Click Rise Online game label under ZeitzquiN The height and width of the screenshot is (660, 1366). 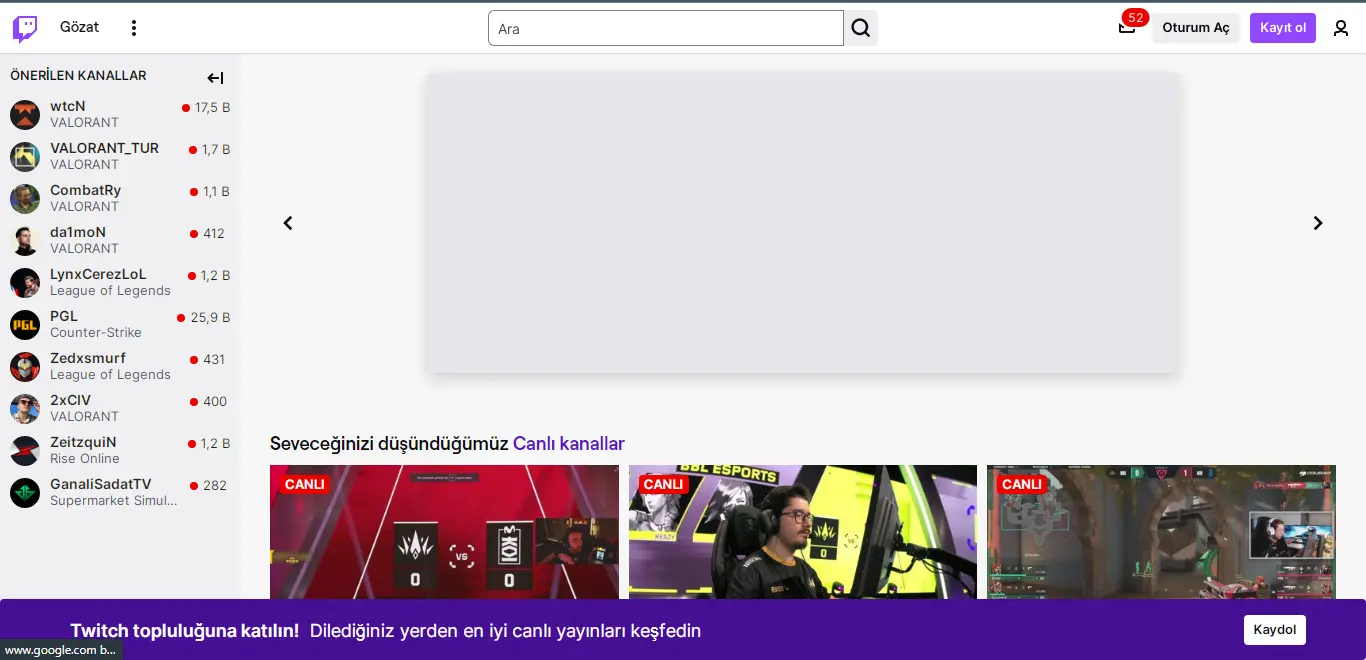(x=85, y=459)
